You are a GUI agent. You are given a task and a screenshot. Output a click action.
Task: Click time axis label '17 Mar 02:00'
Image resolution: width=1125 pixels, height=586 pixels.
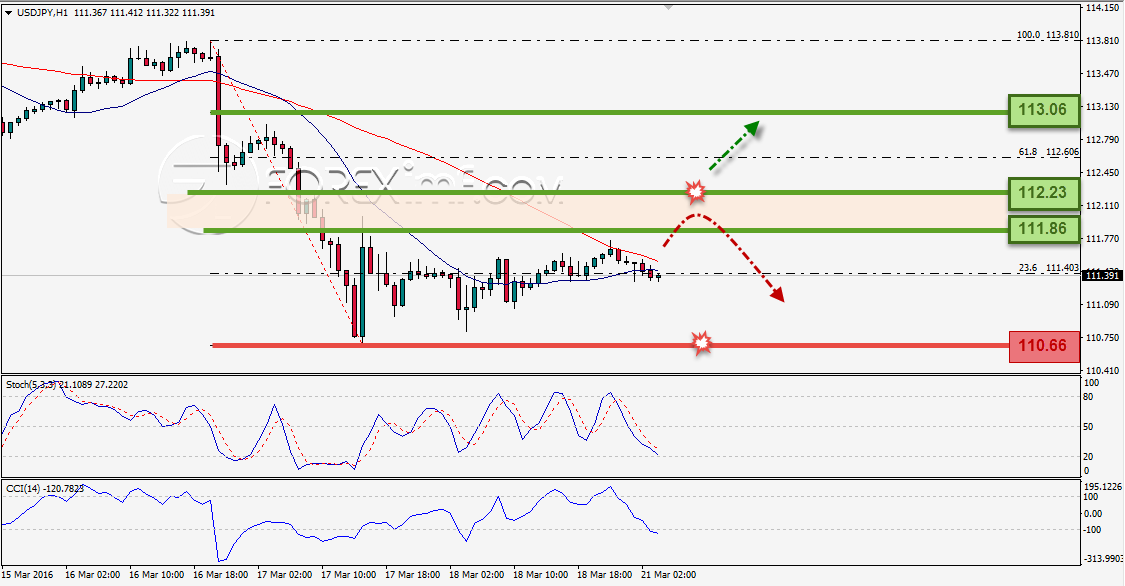tap(285, 575)
